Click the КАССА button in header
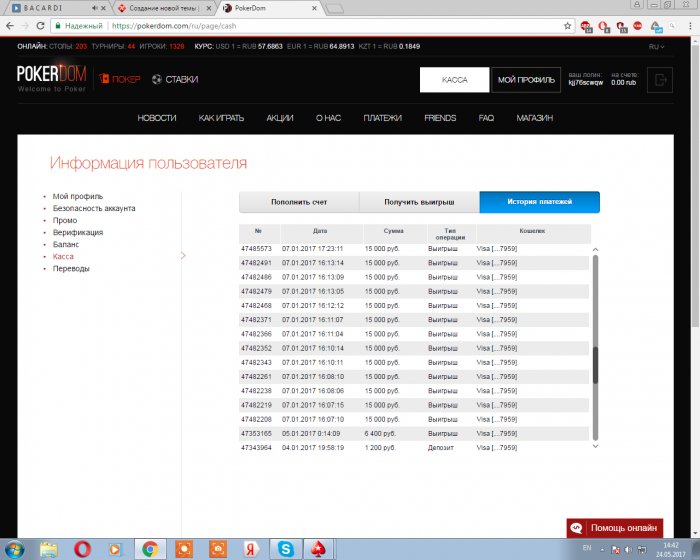The height and width of the screenshot is (560, 700). click(454, 80)
